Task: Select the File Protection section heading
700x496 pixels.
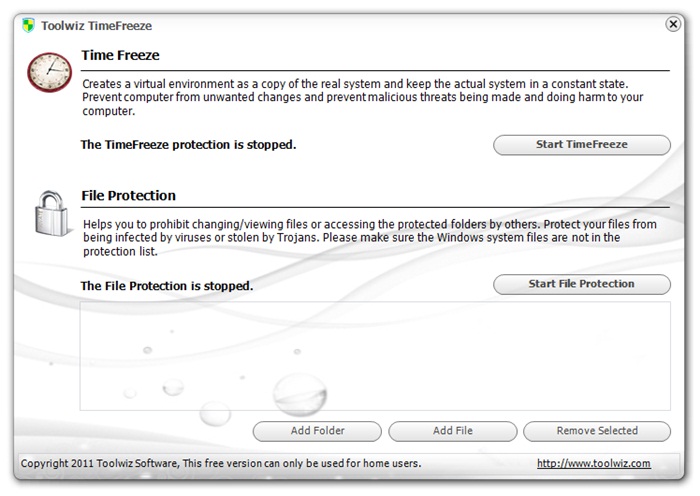Action: (x=128, y=196)
